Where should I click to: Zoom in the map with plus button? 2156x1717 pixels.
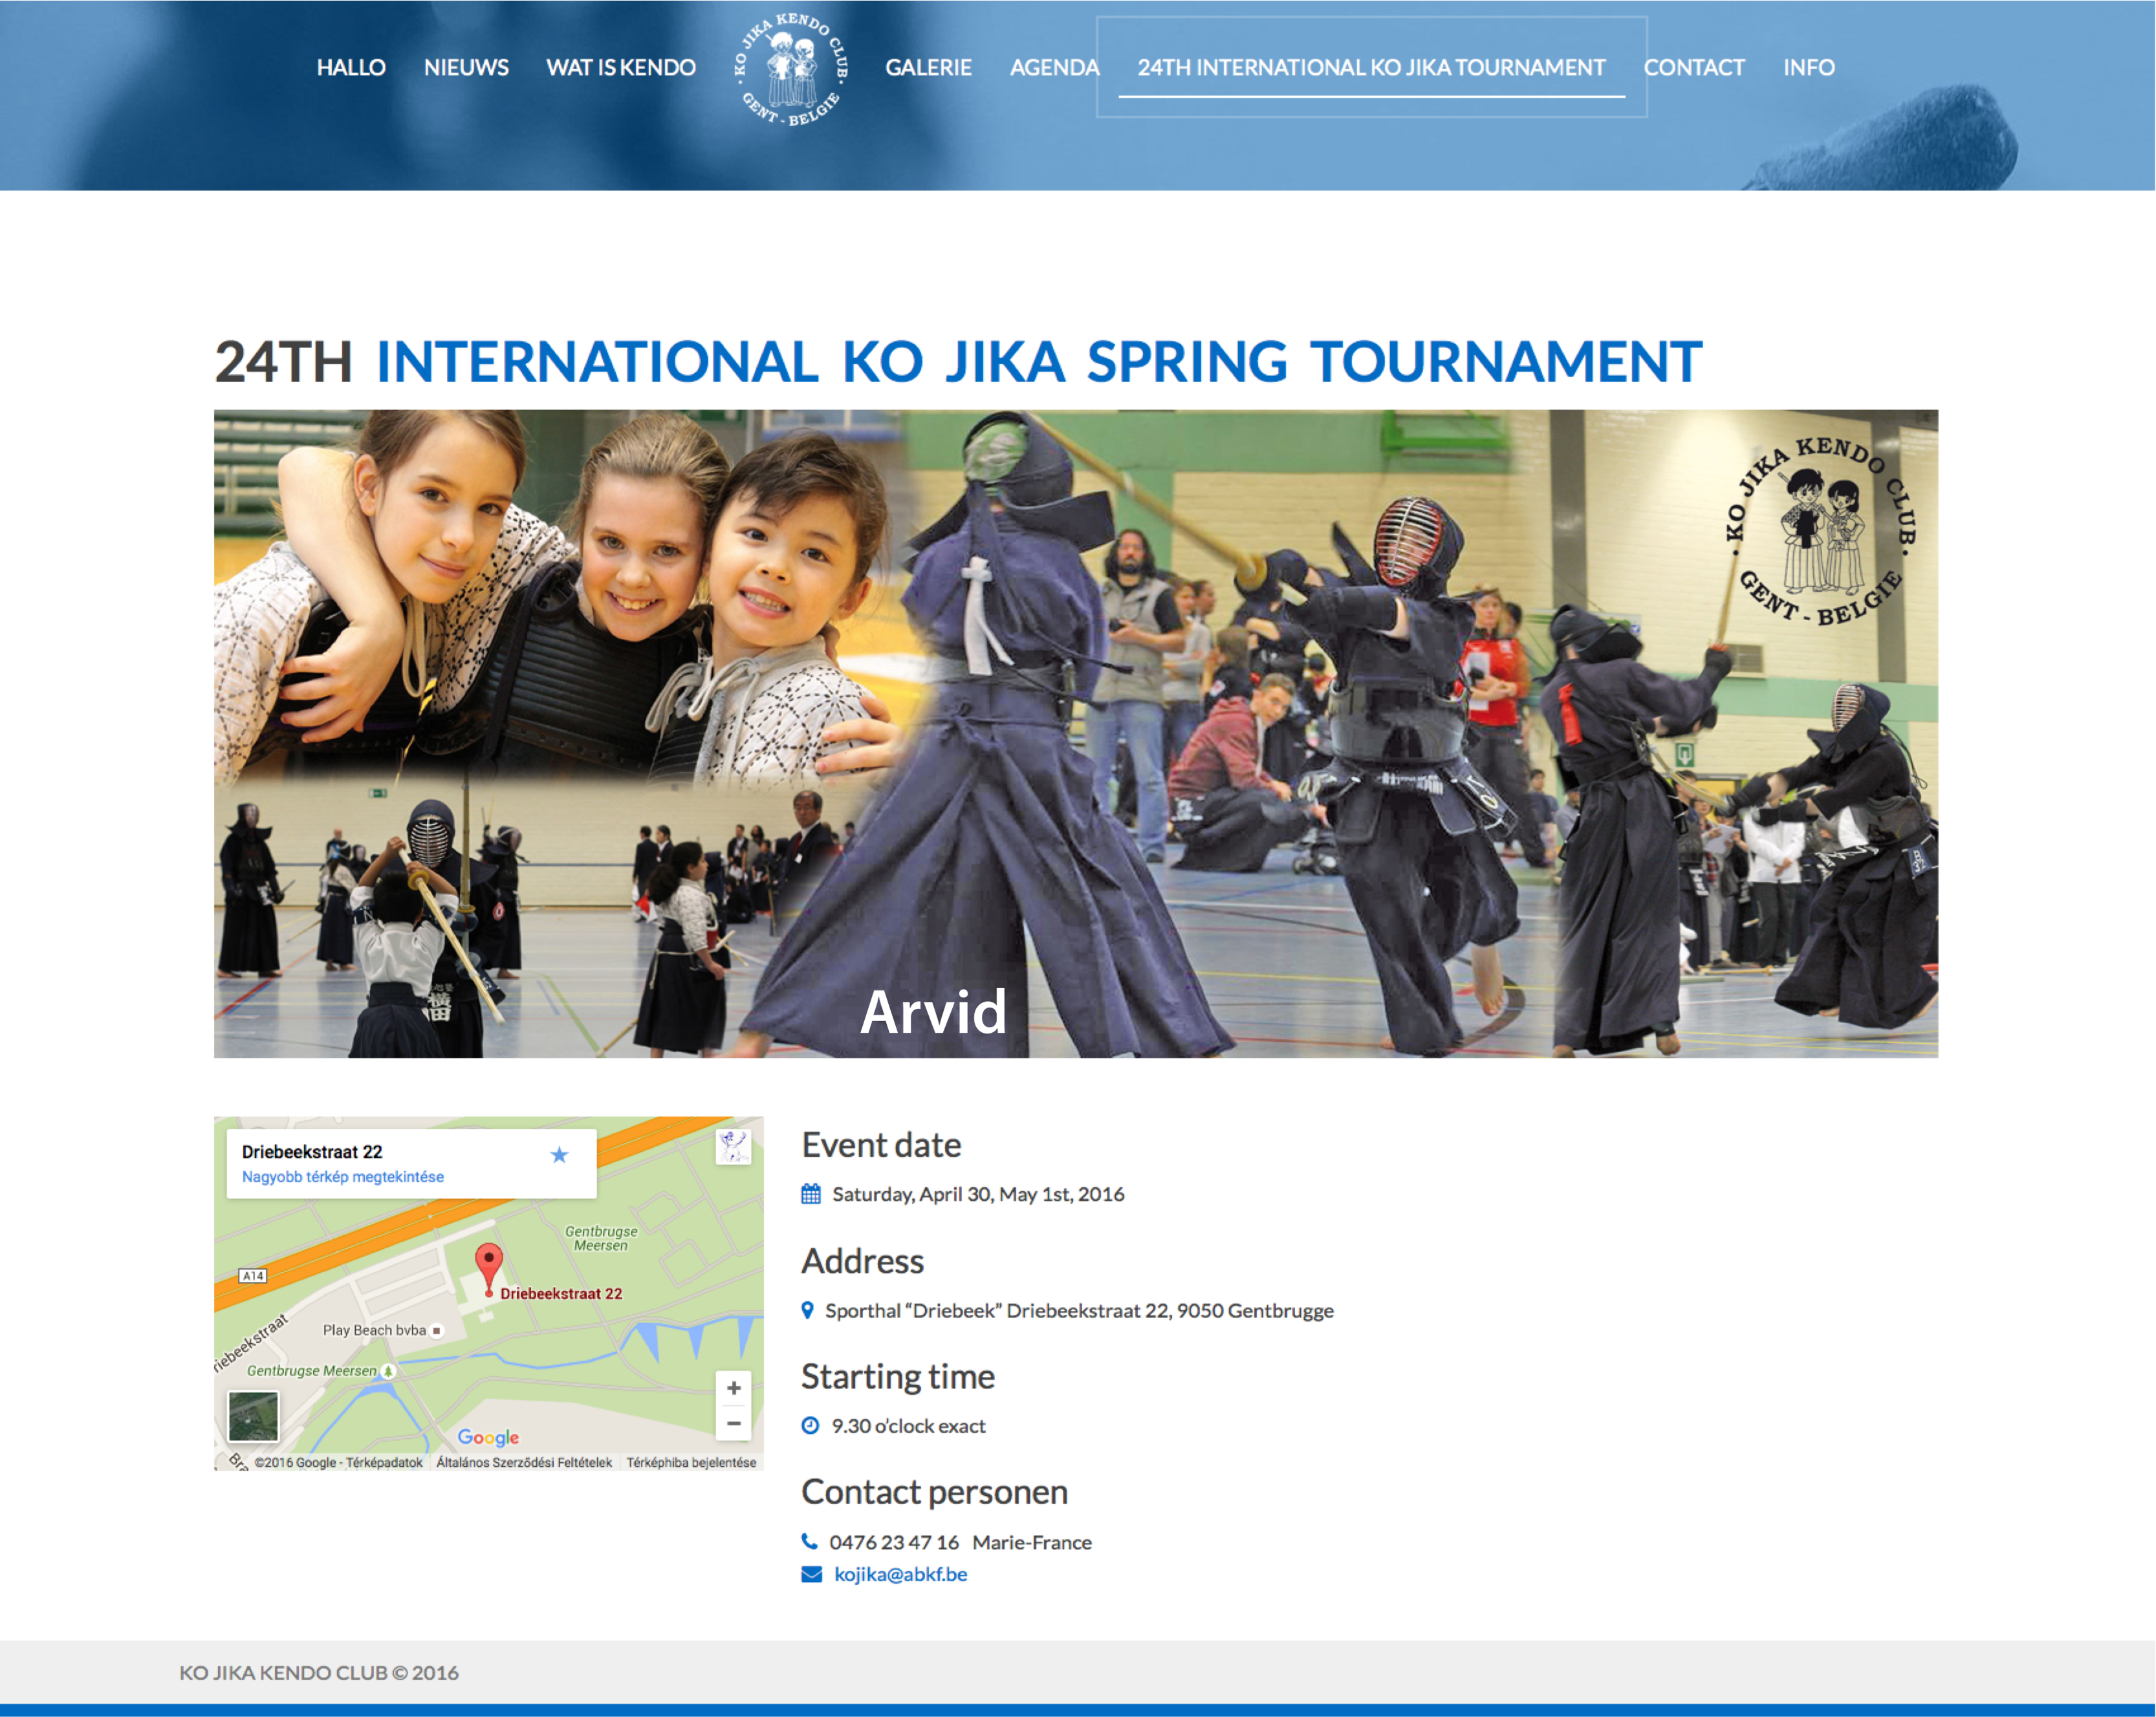click(733, 1388)
